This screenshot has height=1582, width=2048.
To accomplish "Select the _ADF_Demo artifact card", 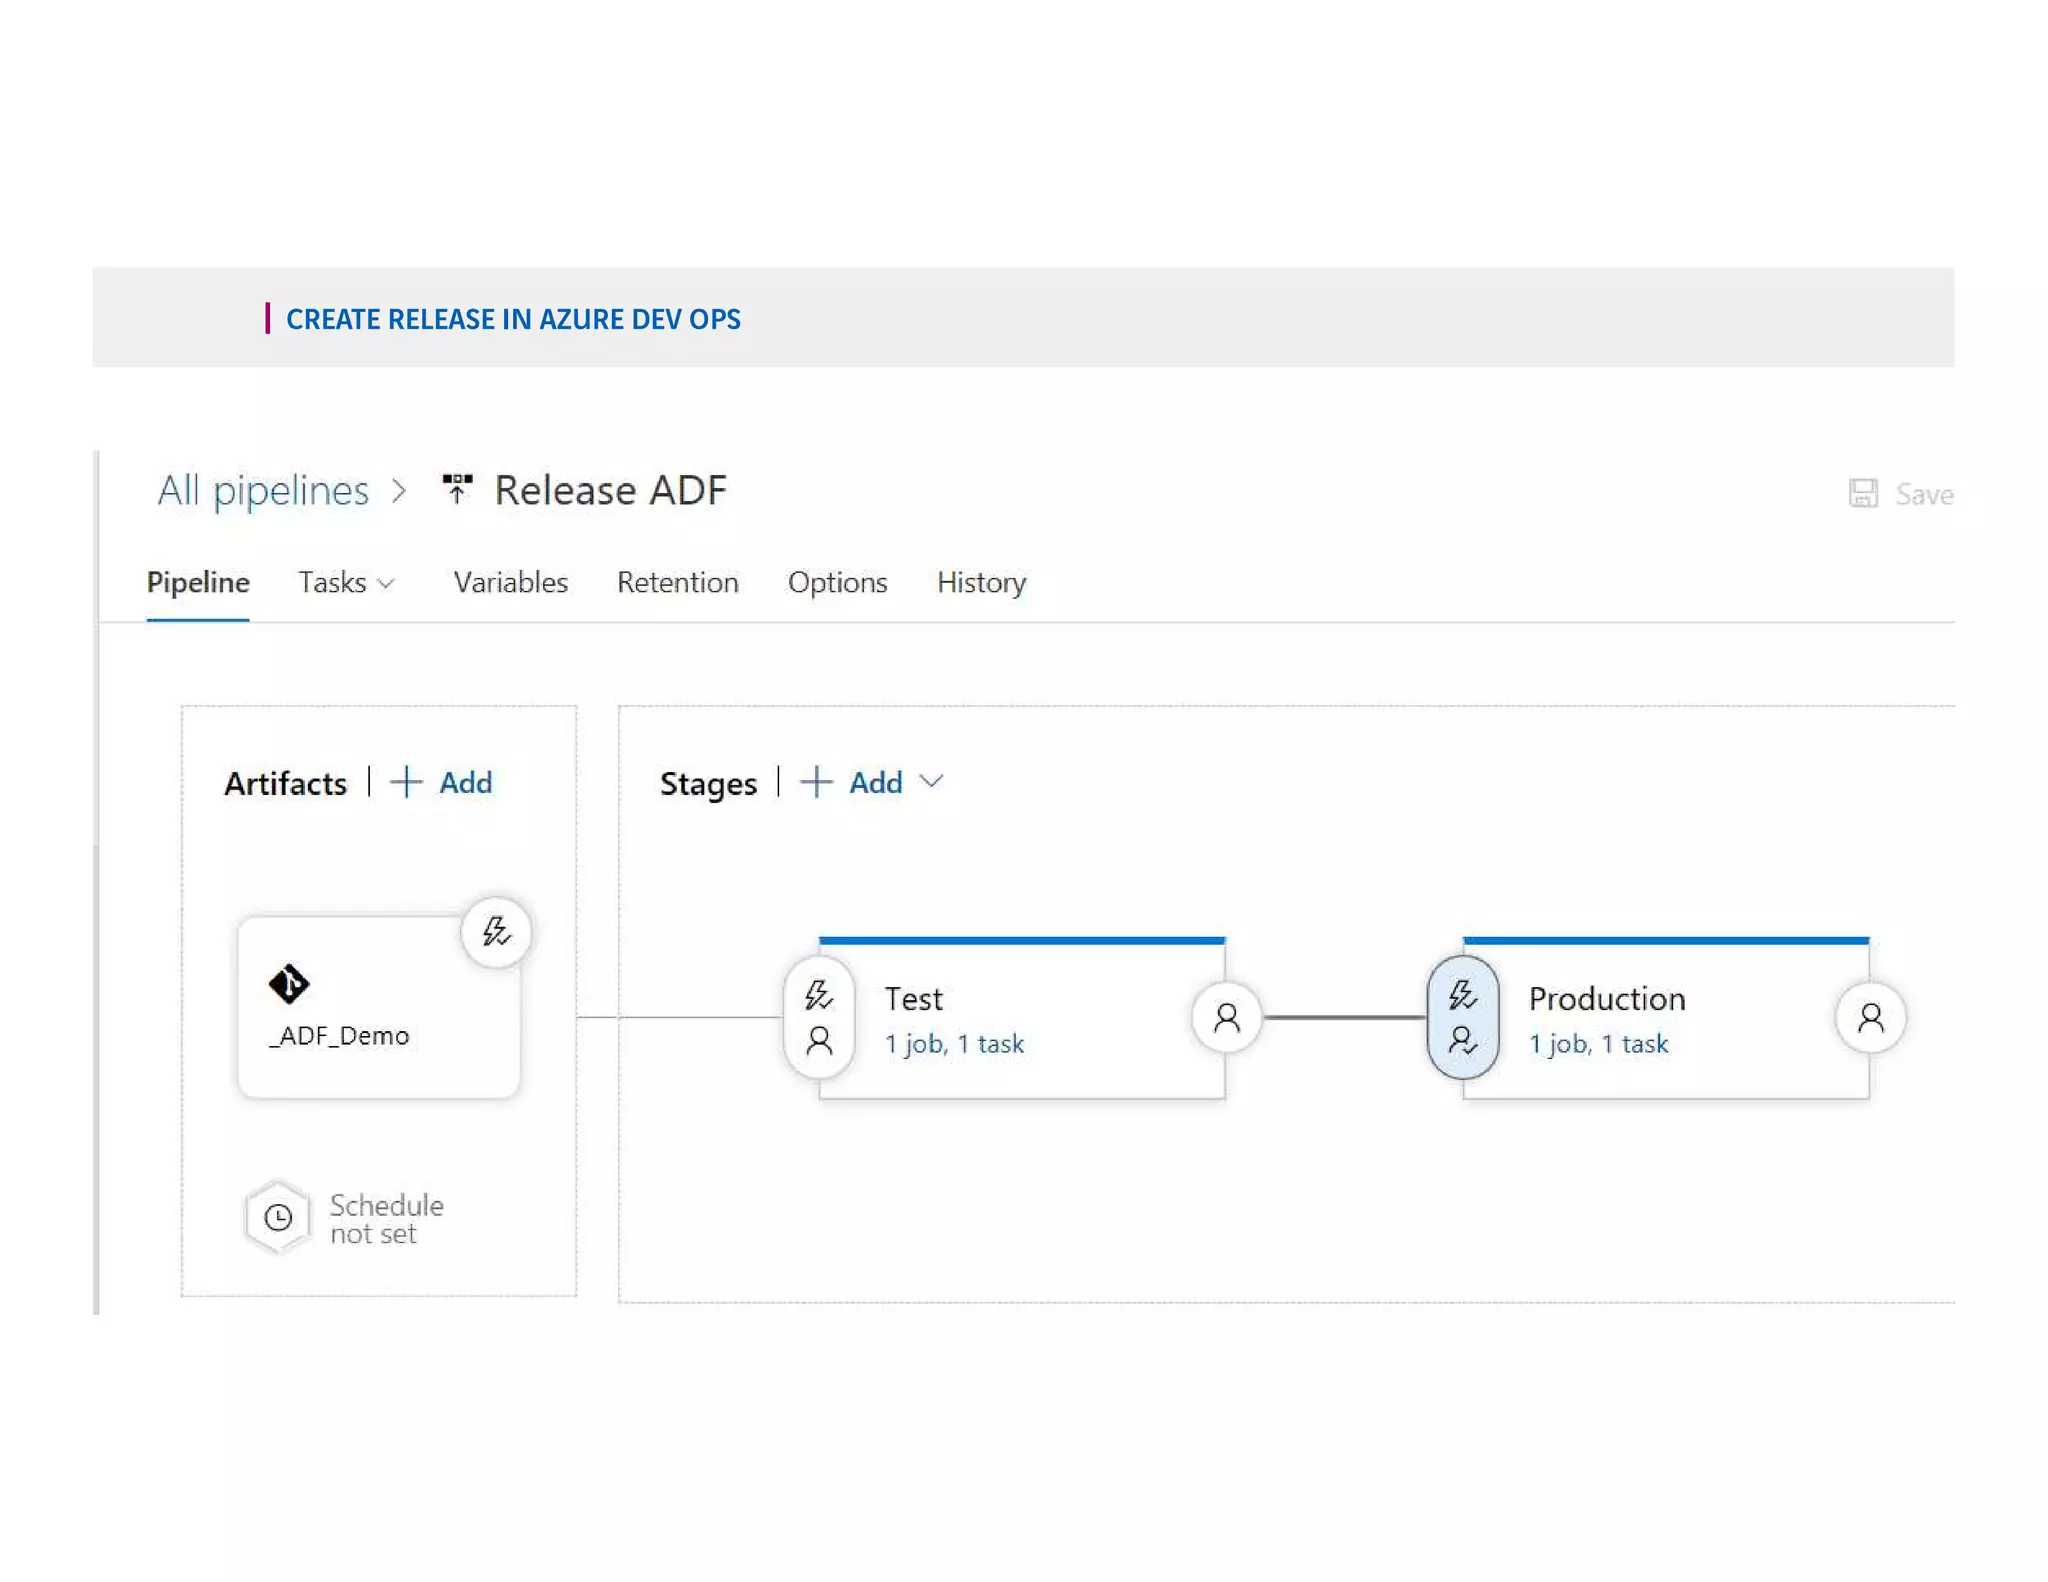I will point(379,1007).
